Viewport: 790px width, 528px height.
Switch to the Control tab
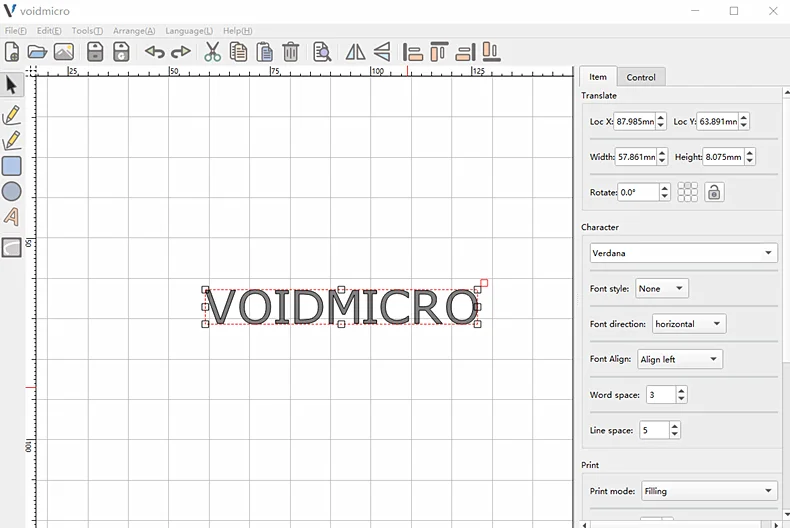click(641, 77)
